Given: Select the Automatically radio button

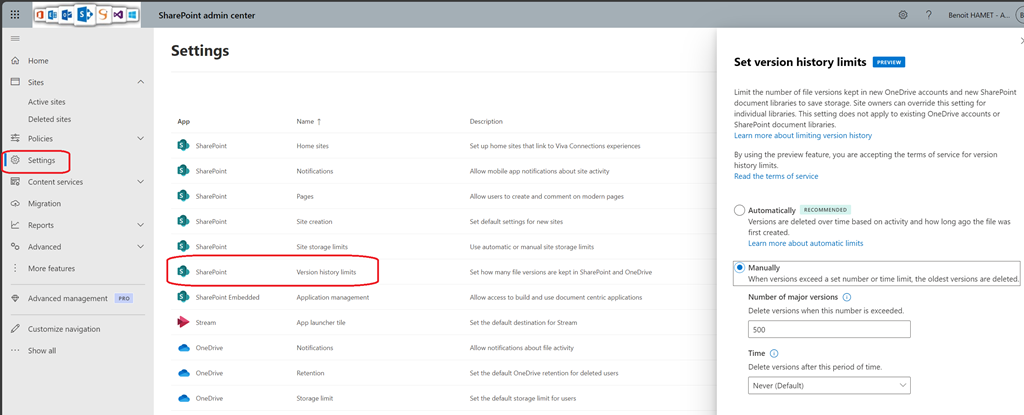Looking at the screenshot, I should point(740,210).
